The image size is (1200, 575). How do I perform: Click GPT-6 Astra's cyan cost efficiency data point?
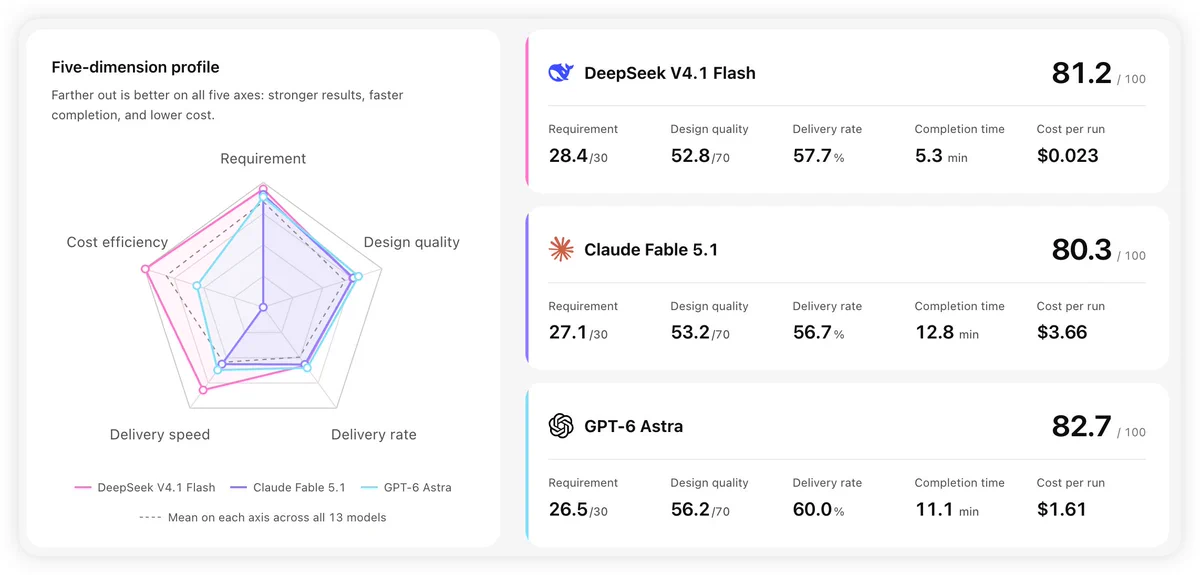click(197, 286)
